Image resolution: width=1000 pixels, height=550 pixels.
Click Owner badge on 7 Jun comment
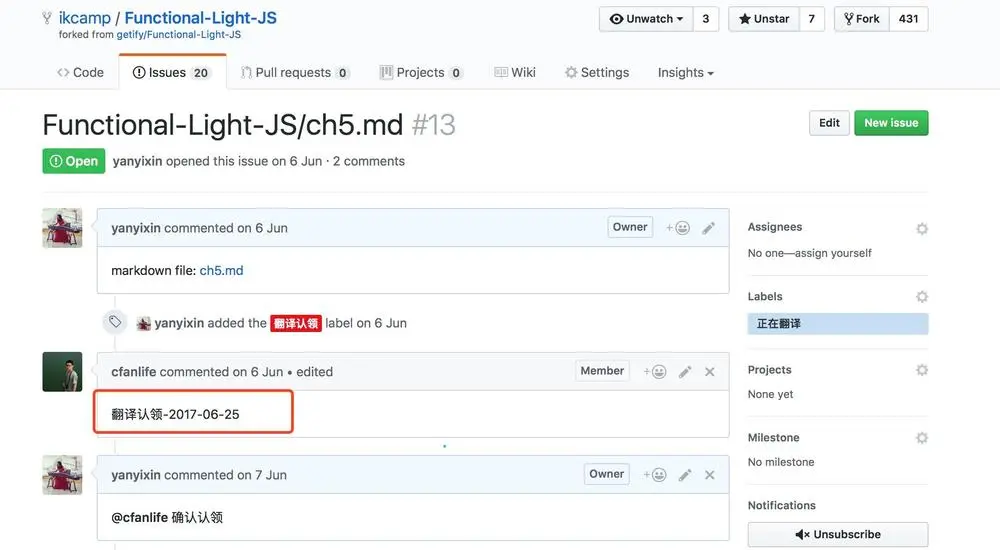click(607, 474)
